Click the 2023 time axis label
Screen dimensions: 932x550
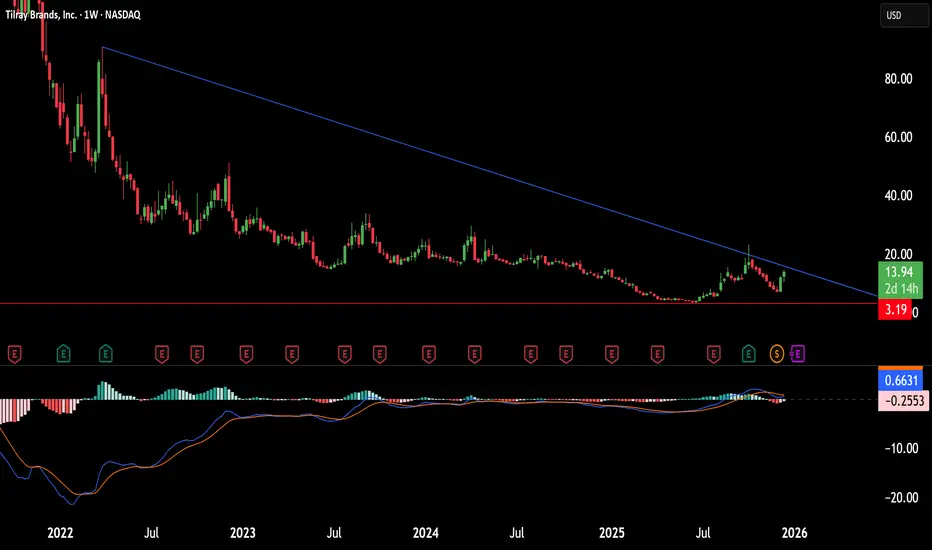[x=243, y=533]
